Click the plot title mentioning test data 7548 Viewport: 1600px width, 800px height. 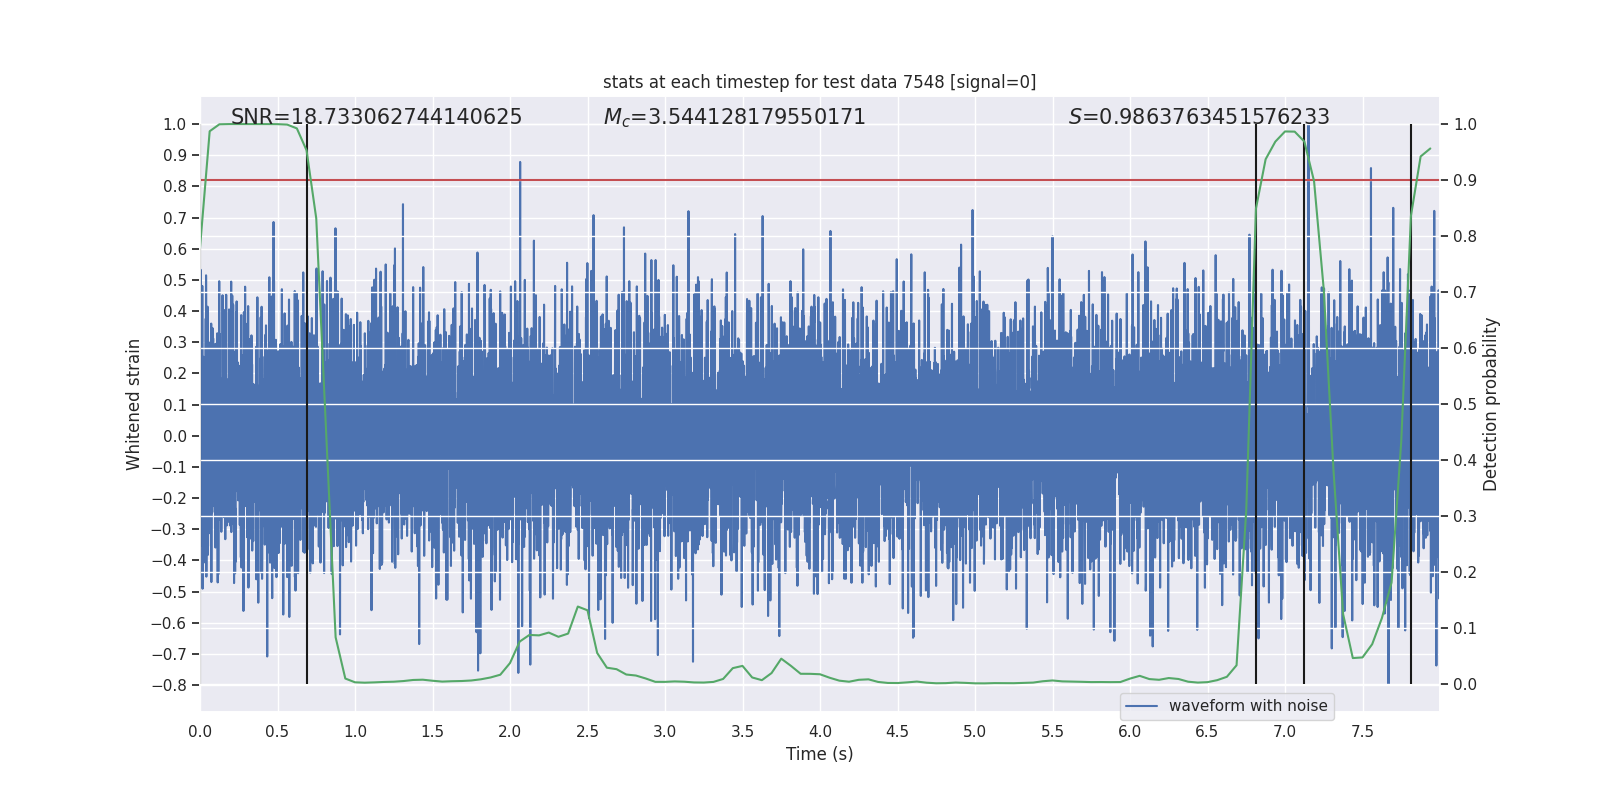click(819, 82)
